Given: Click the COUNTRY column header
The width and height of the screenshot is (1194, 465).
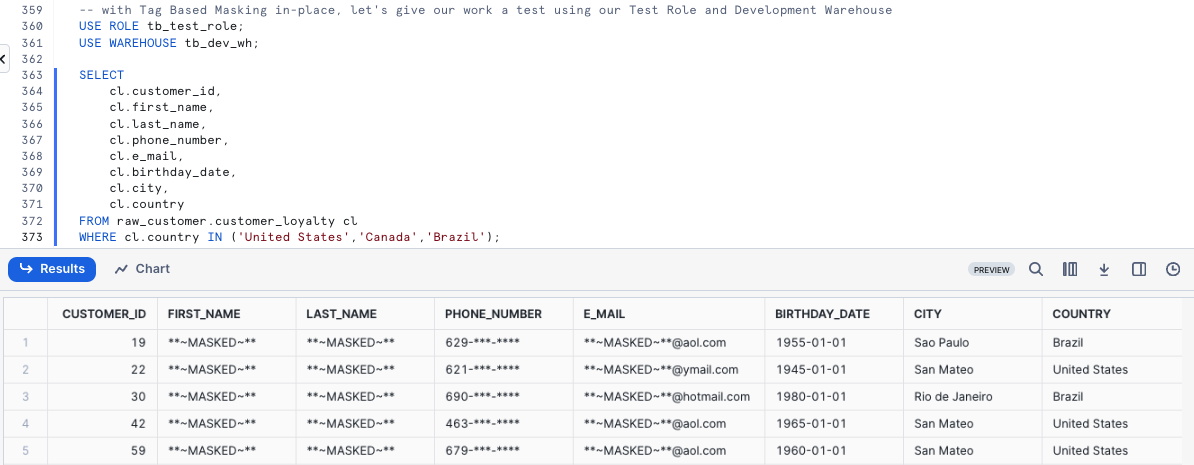Looking at the screenshot, I should tap(1081, 314).
